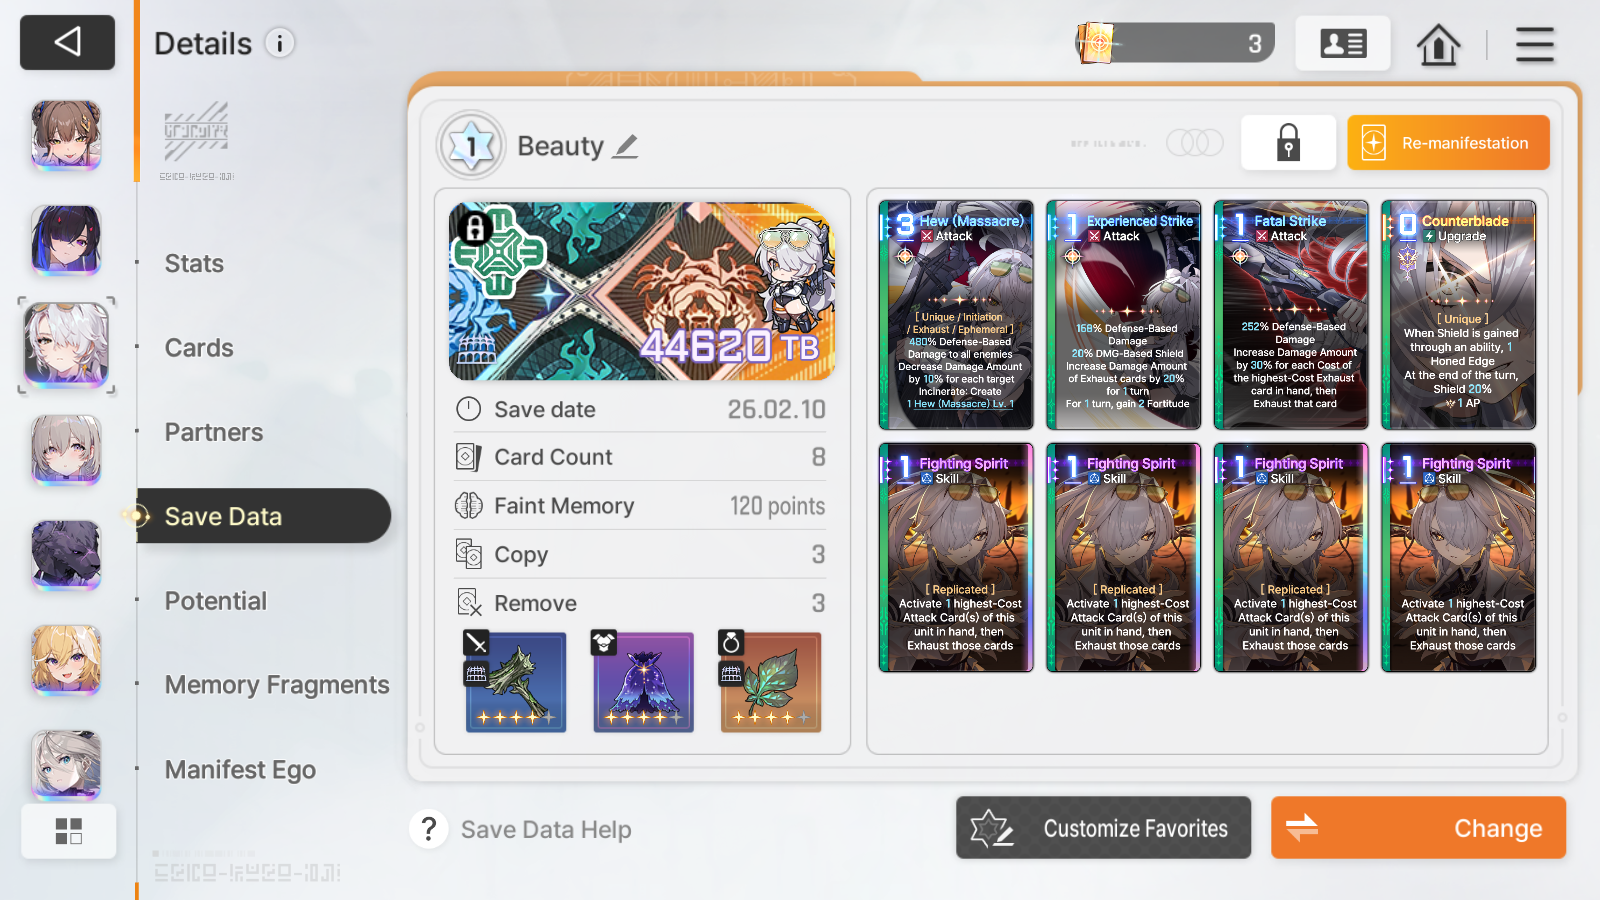Select the Counterblade upgrade card
1600x900 pixels.
pos(1459,315)
